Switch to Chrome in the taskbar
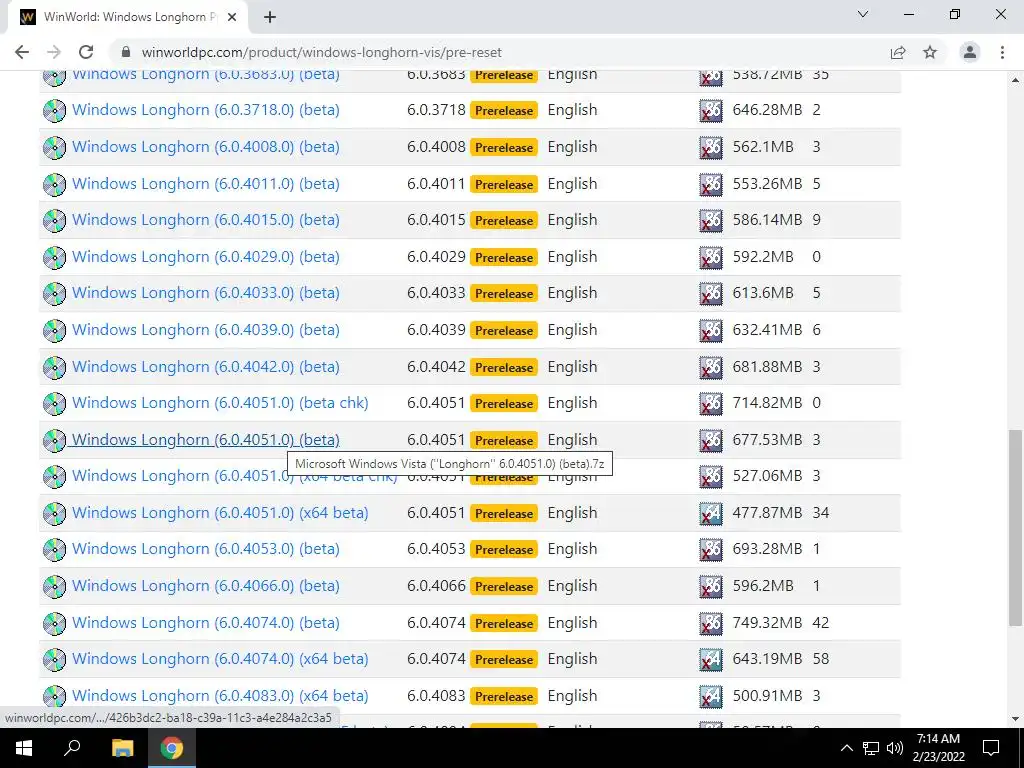This screenshot has height=768, width=1024. pos(172,748)
